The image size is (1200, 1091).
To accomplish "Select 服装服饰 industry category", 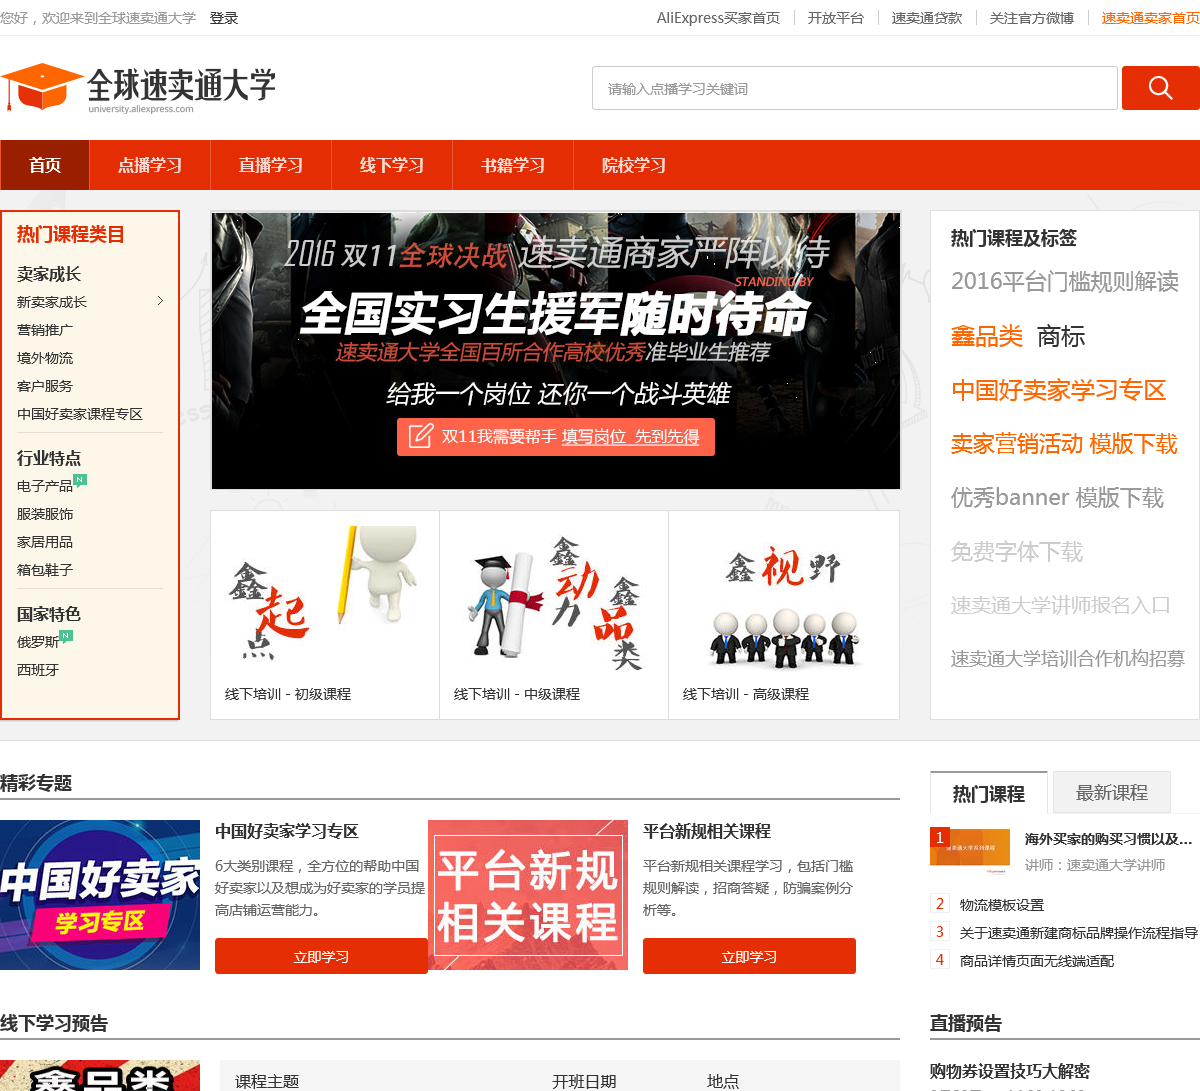I will (45, 514).
